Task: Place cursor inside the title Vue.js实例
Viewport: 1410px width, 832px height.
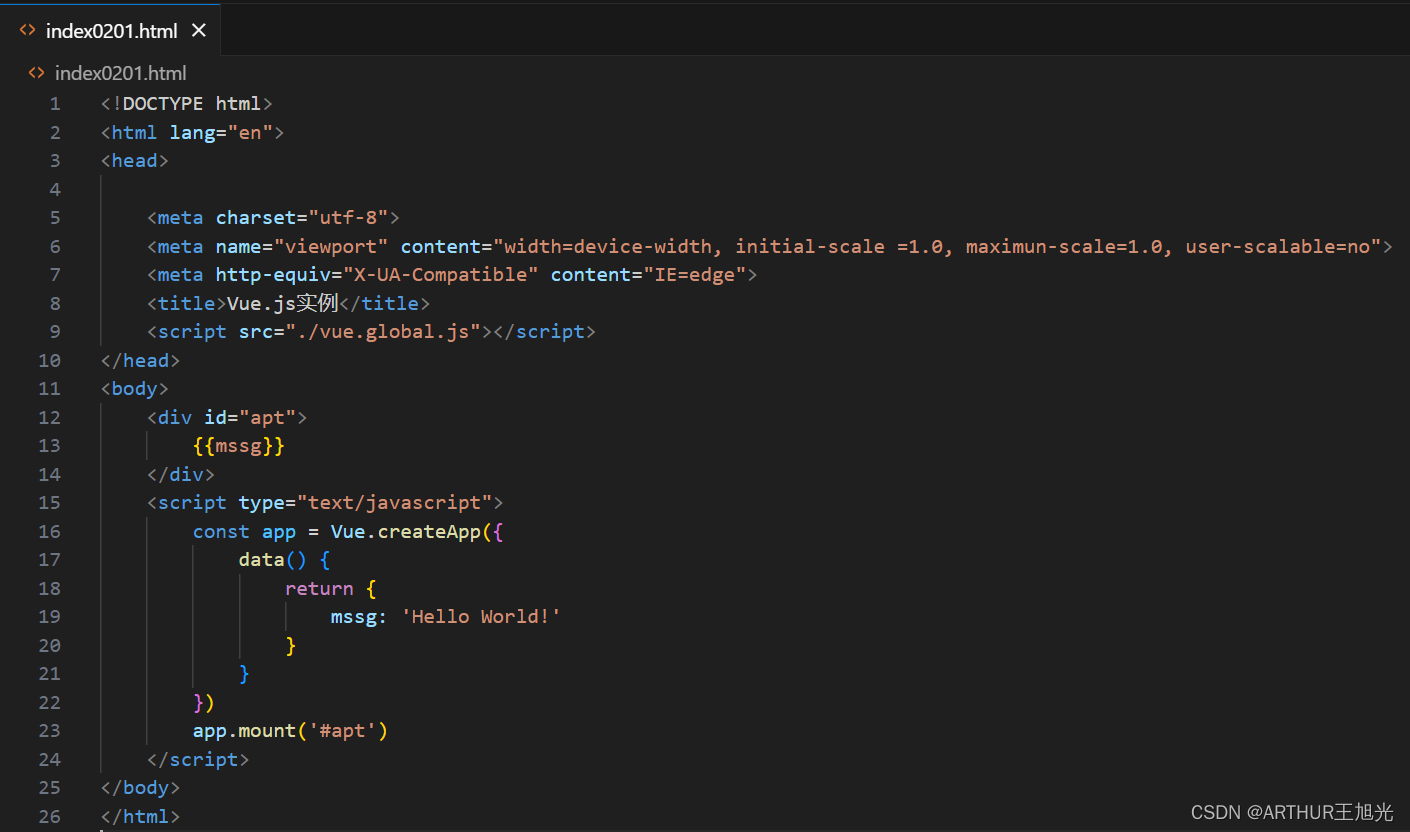Action: [282, 302]
